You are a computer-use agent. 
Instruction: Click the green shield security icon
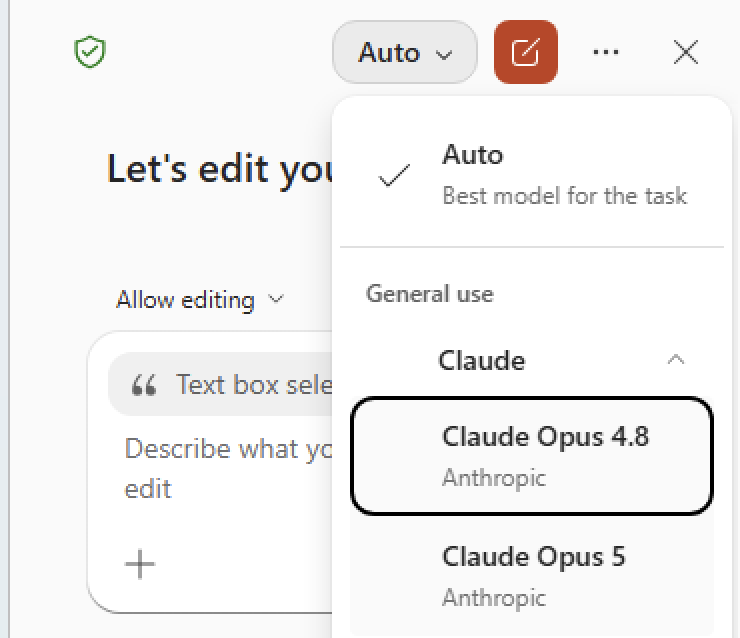tap(90, 52)
